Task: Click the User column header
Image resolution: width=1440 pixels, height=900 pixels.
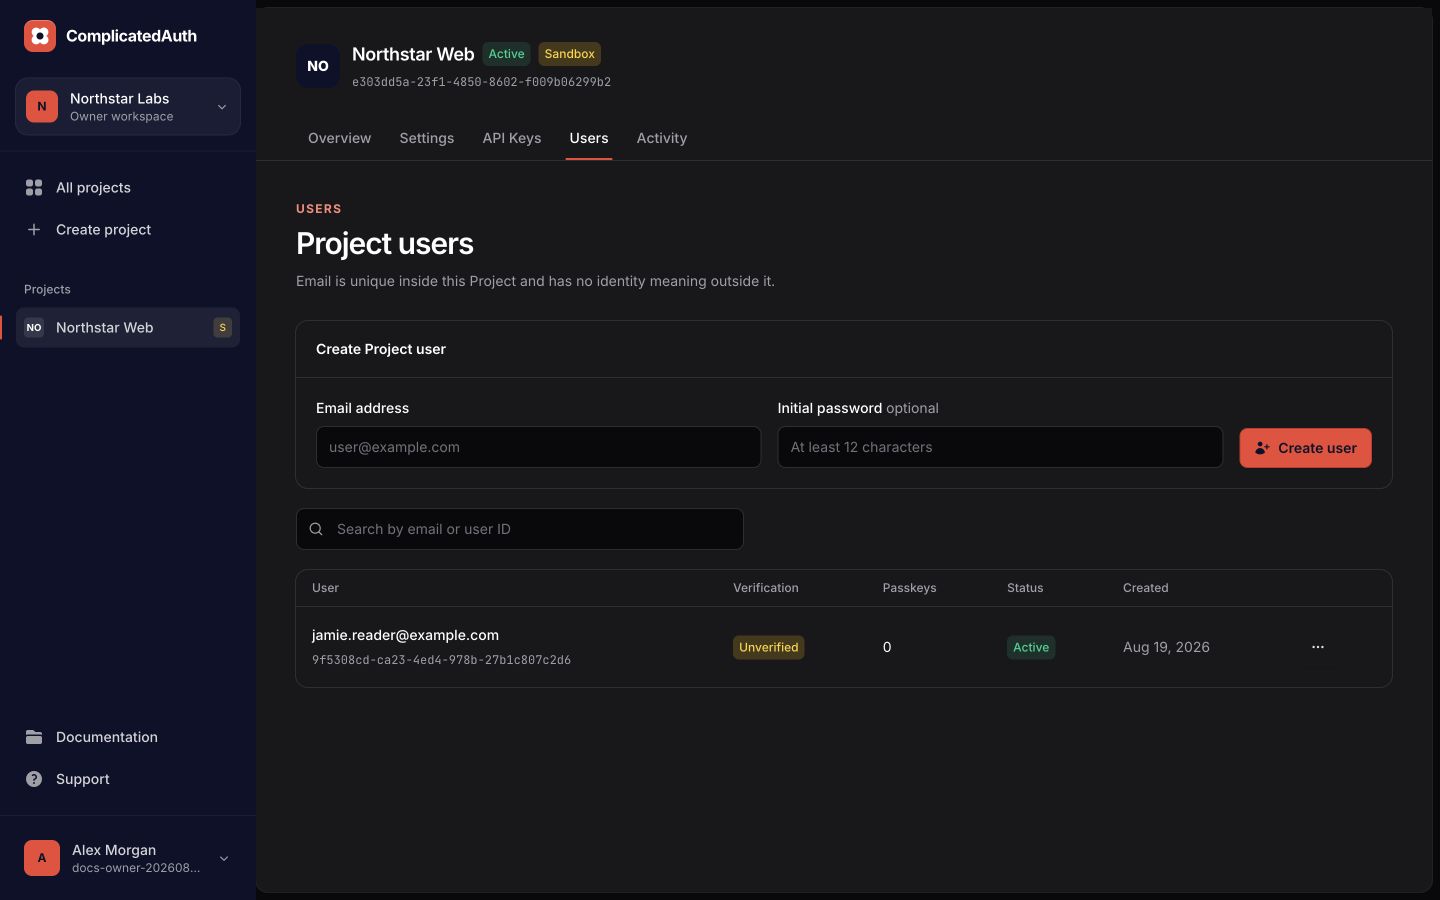Action: 325,588
